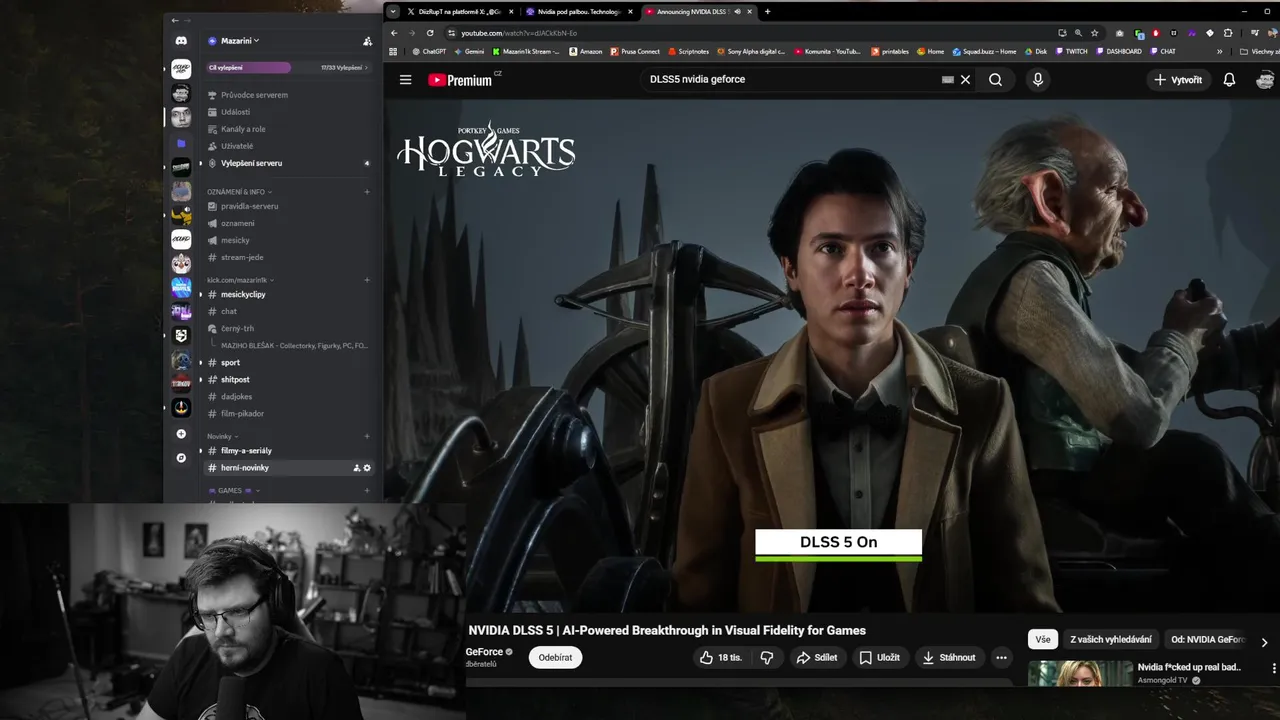This screenshot has height=720, width=1280.
Task: Open more actions ellipsis under video
Action: [1001, 657]
